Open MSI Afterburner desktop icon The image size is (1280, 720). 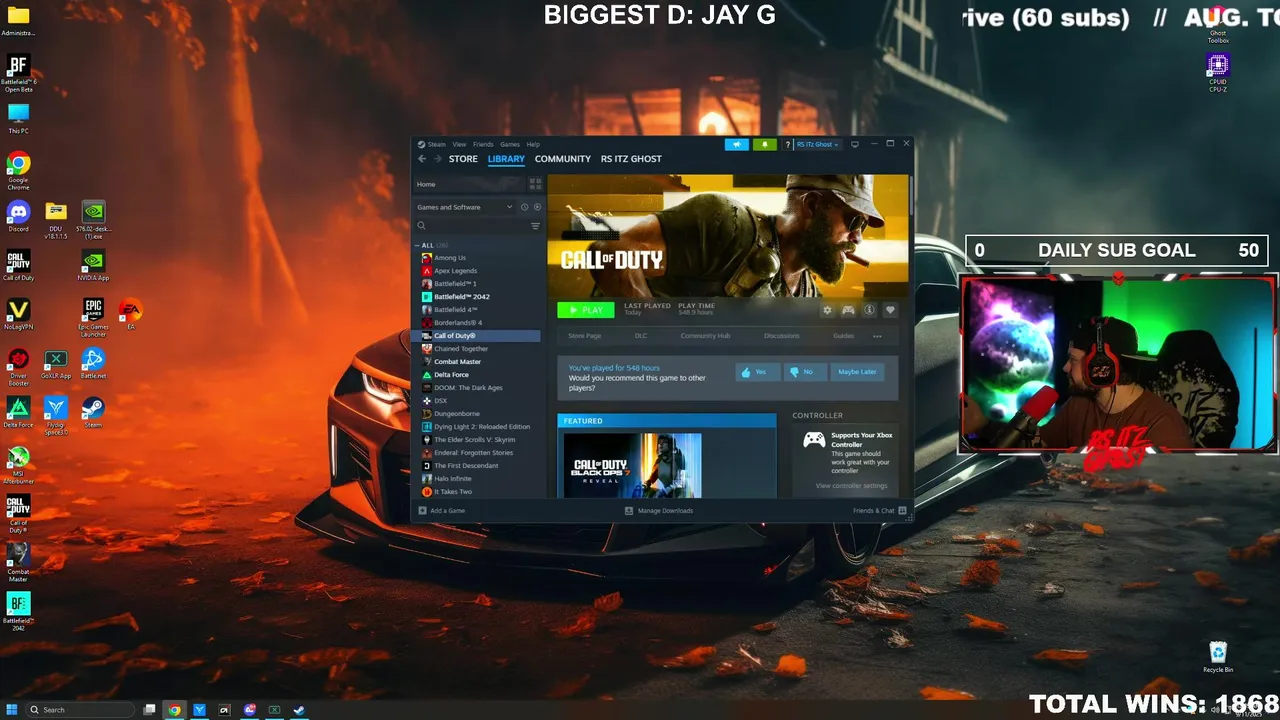point(18,465)
